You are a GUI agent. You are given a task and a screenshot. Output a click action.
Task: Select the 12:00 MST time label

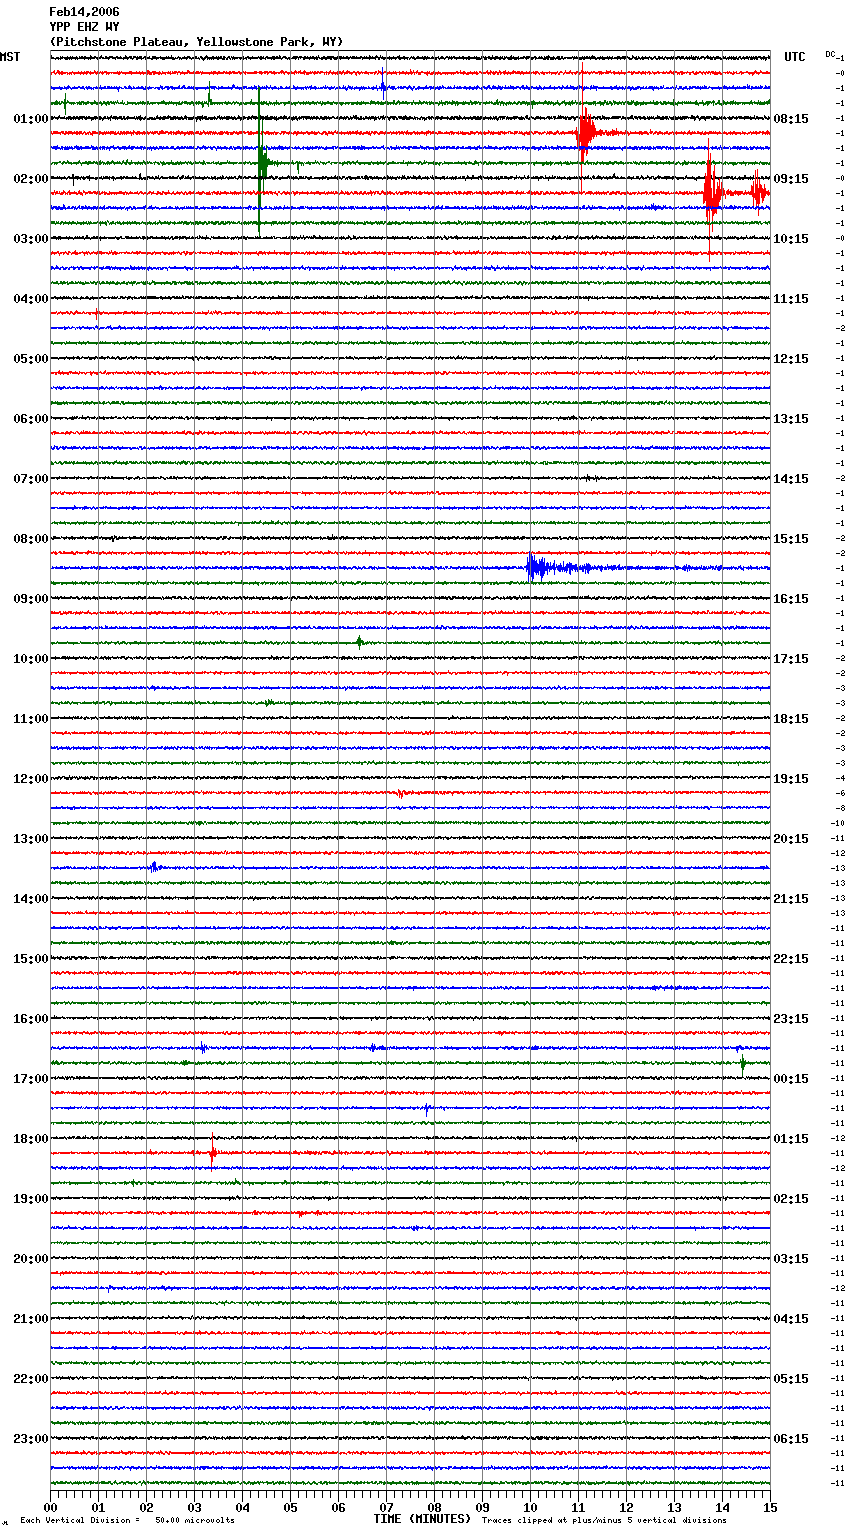pos(31,779)
